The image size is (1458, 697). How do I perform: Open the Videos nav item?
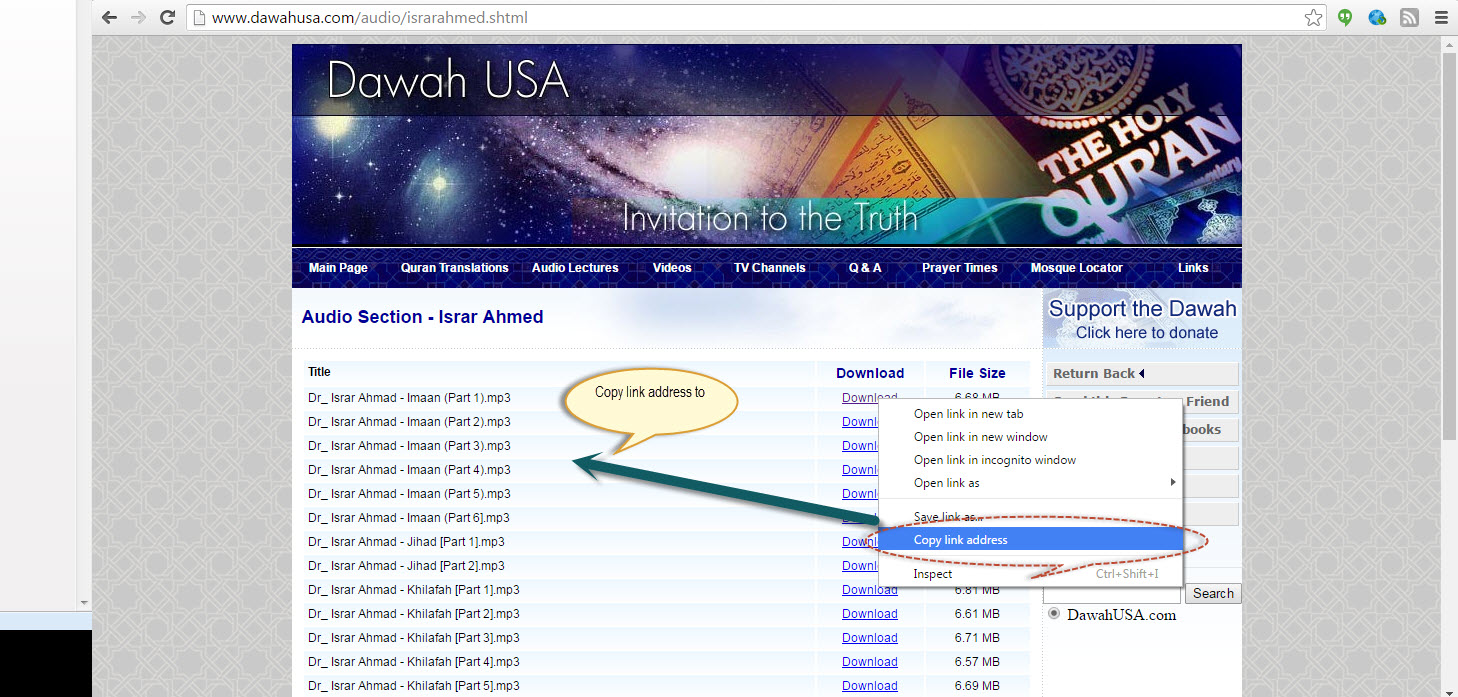point(672,268)
